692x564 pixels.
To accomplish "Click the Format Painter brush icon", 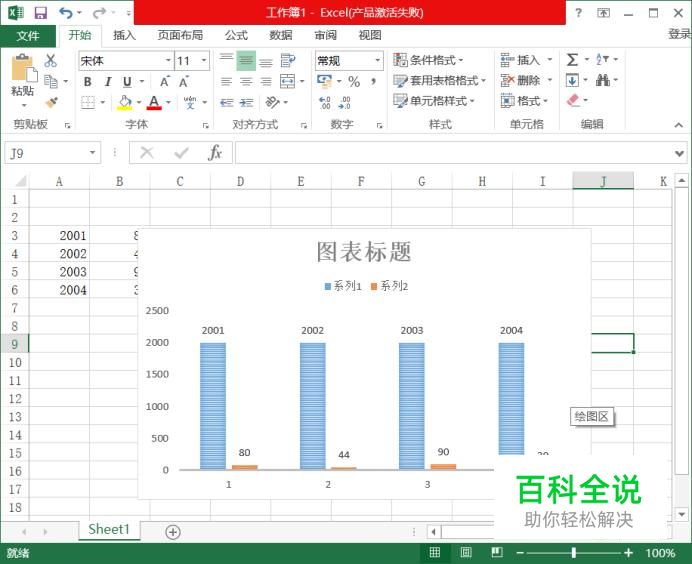I will [x=51, y=102].
